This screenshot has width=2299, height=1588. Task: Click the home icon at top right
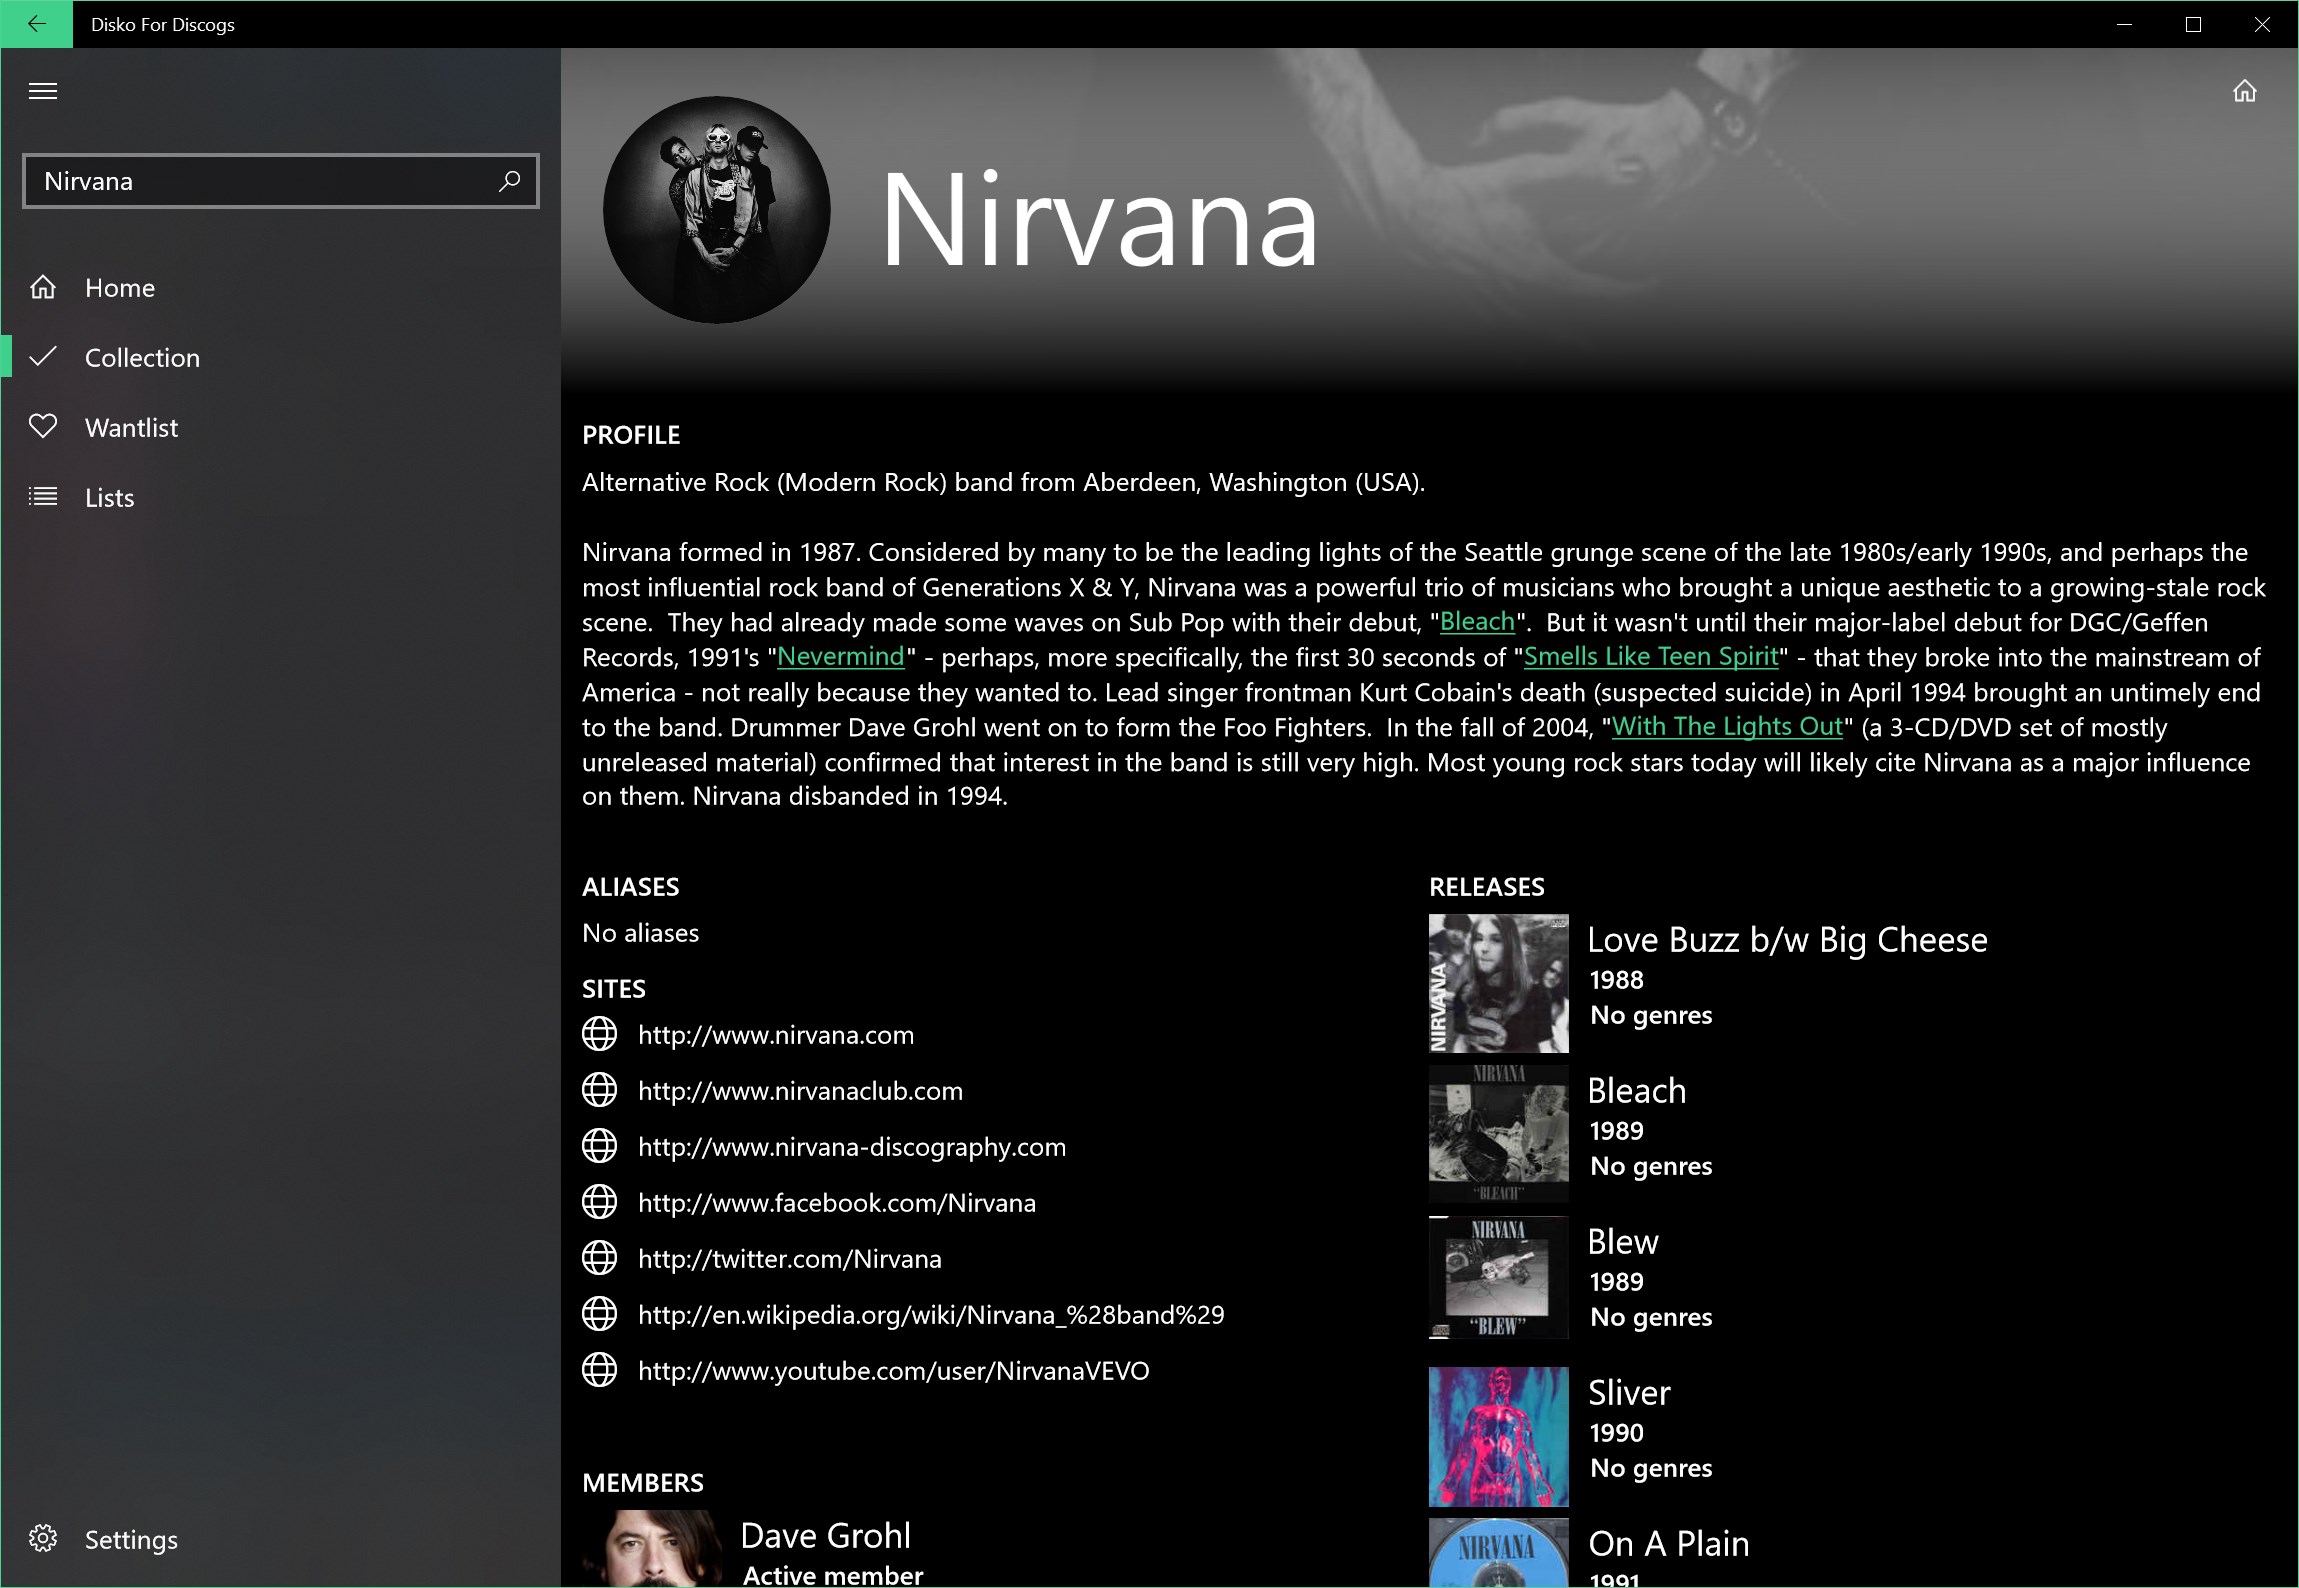pyautogui.click(x=2244, y=92)
